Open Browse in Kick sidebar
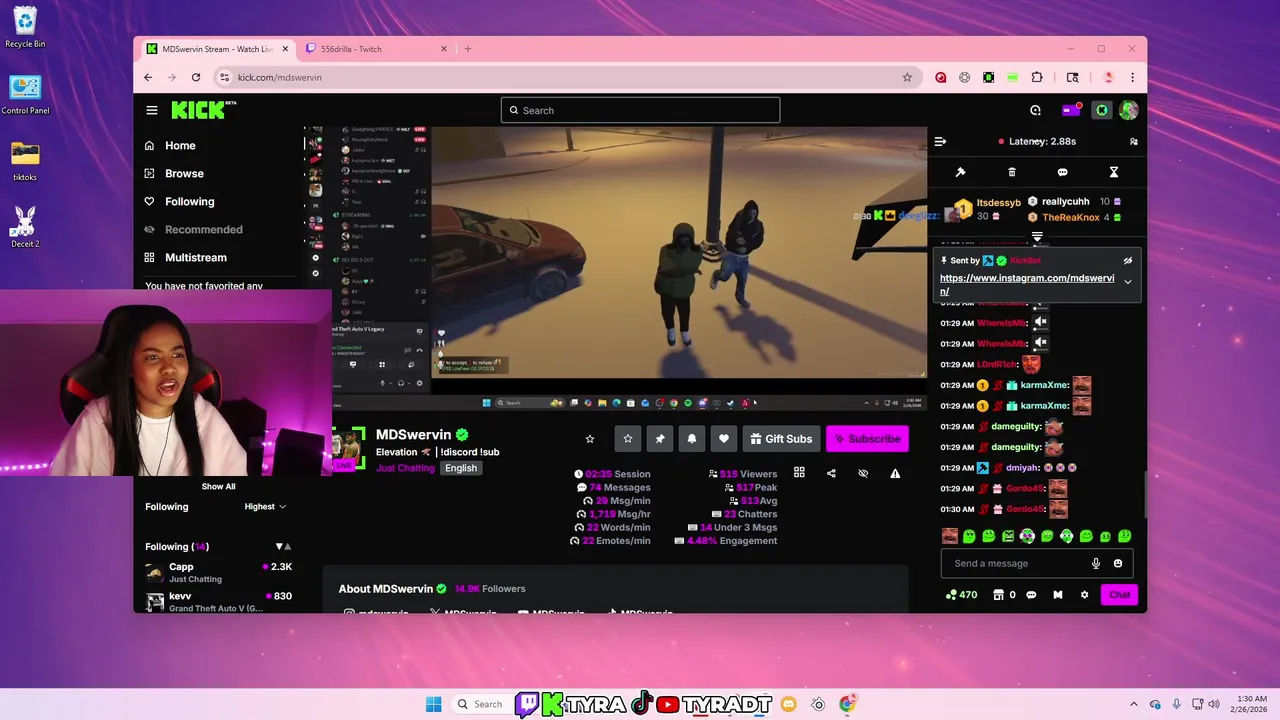This screenshot has width=1280, height=720. (184, 173)
